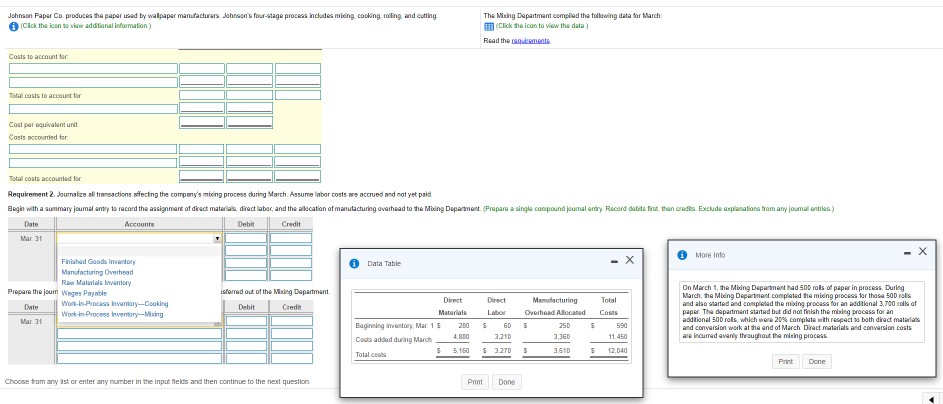Print the More Info dialog
This screenshot has width=943, height=404.
click(x=785, y=361)
